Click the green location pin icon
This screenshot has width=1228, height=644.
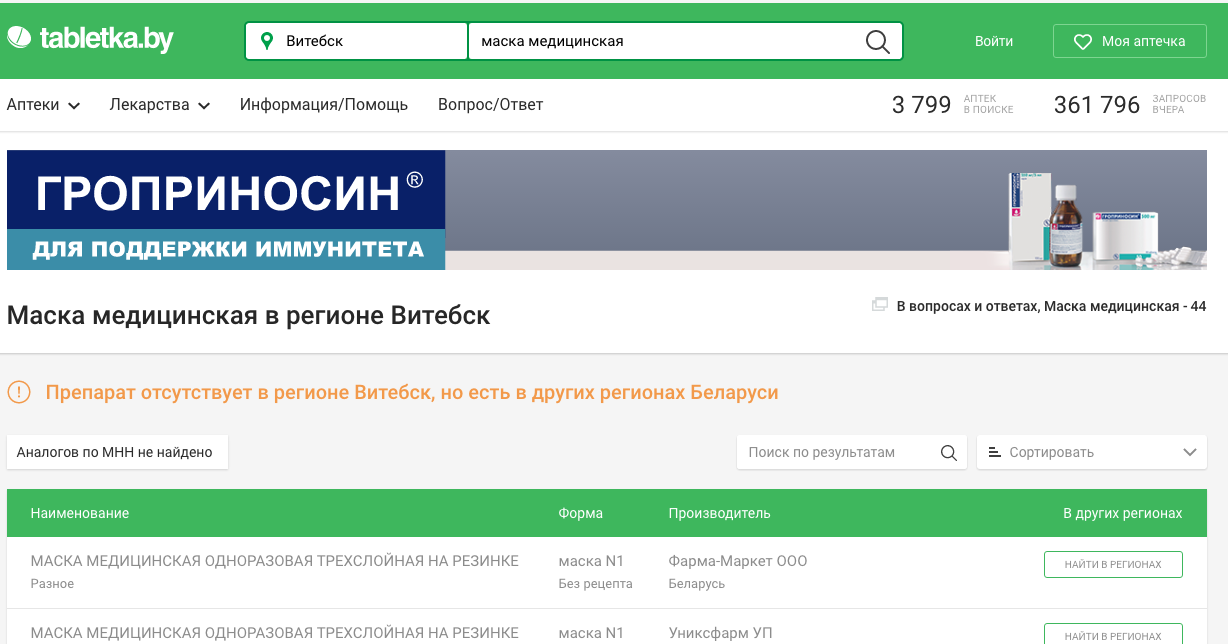point(266,41)
